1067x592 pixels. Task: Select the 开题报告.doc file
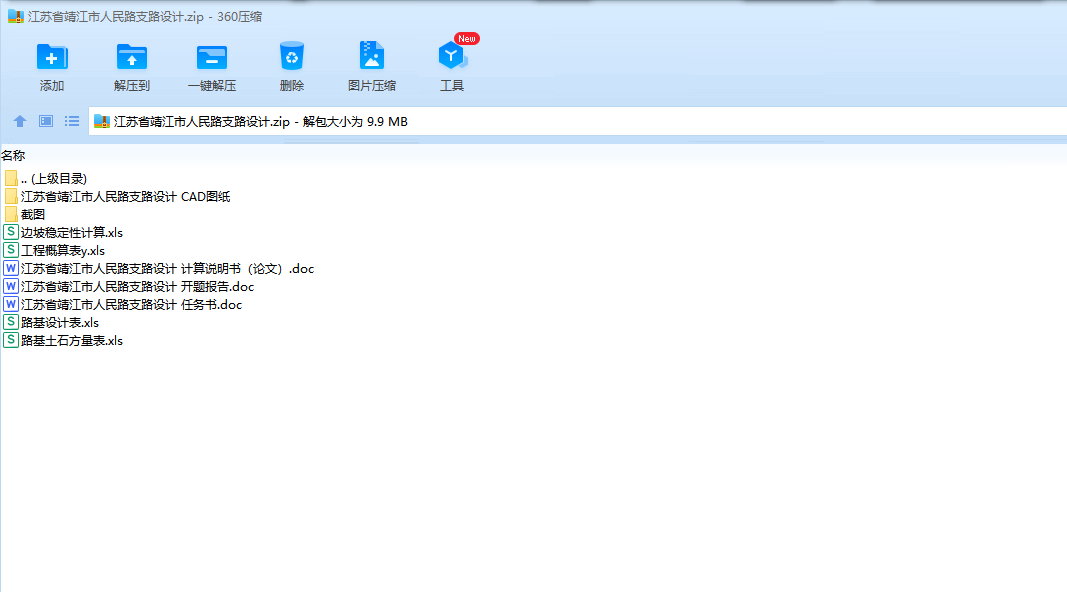[x=137, y=286]
